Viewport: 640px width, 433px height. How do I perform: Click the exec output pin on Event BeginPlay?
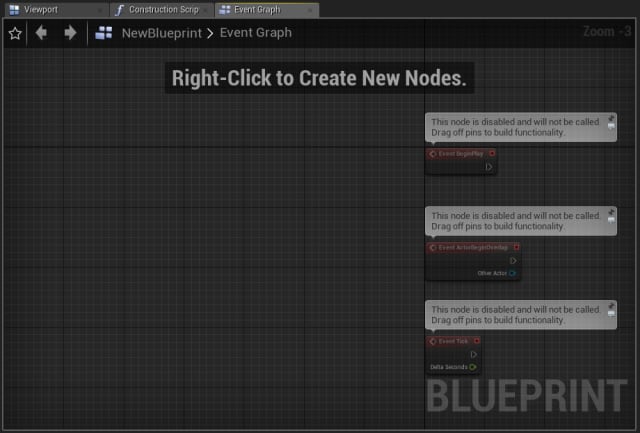(x=489, y=167)
